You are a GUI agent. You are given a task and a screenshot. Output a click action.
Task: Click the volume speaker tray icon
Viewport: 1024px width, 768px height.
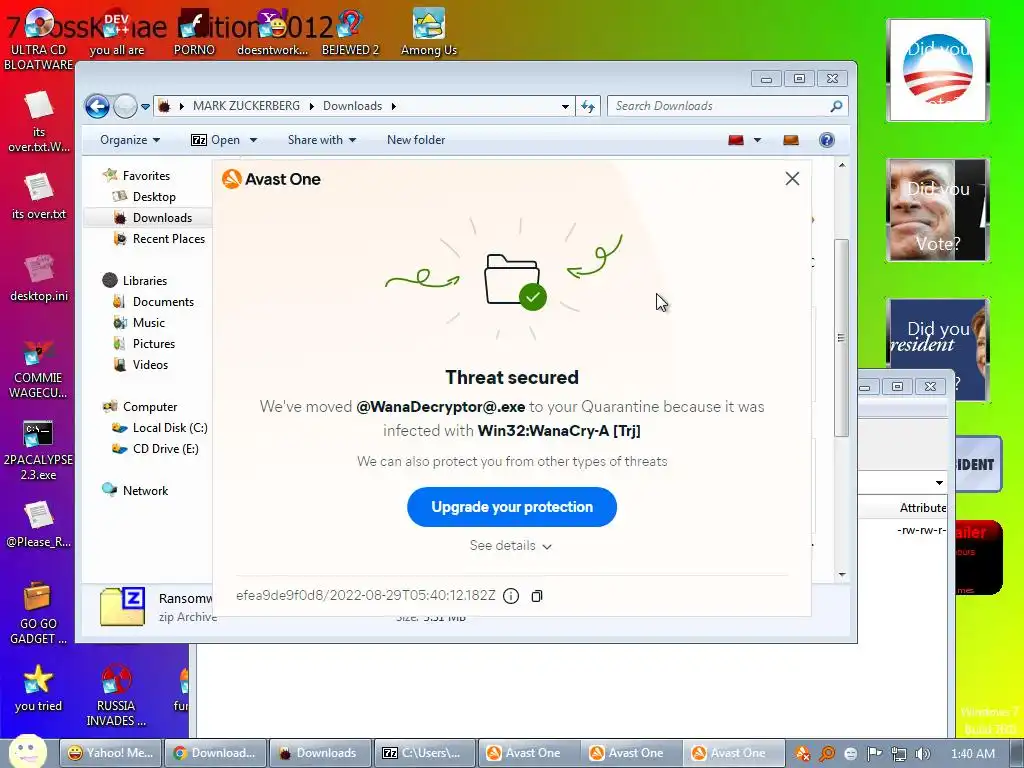tap(923, 754)
